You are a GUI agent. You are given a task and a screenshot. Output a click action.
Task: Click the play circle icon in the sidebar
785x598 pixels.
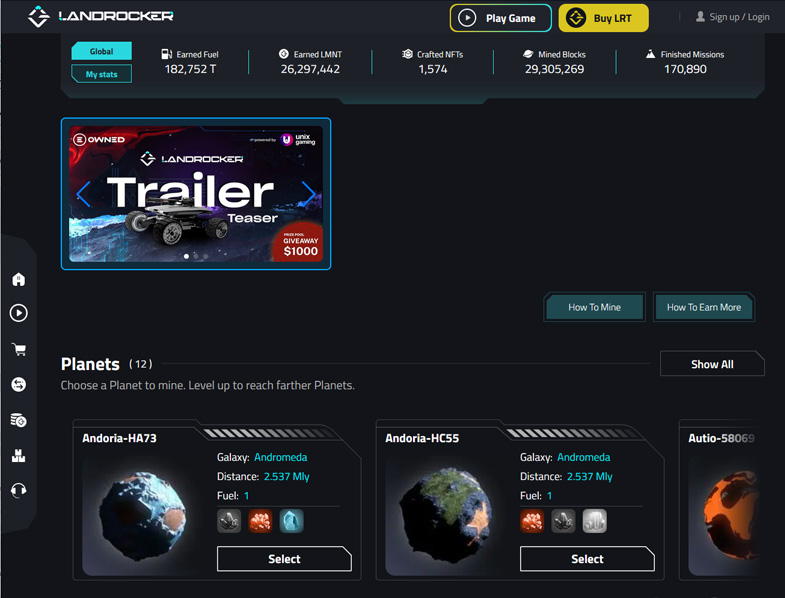click(19, 314)
